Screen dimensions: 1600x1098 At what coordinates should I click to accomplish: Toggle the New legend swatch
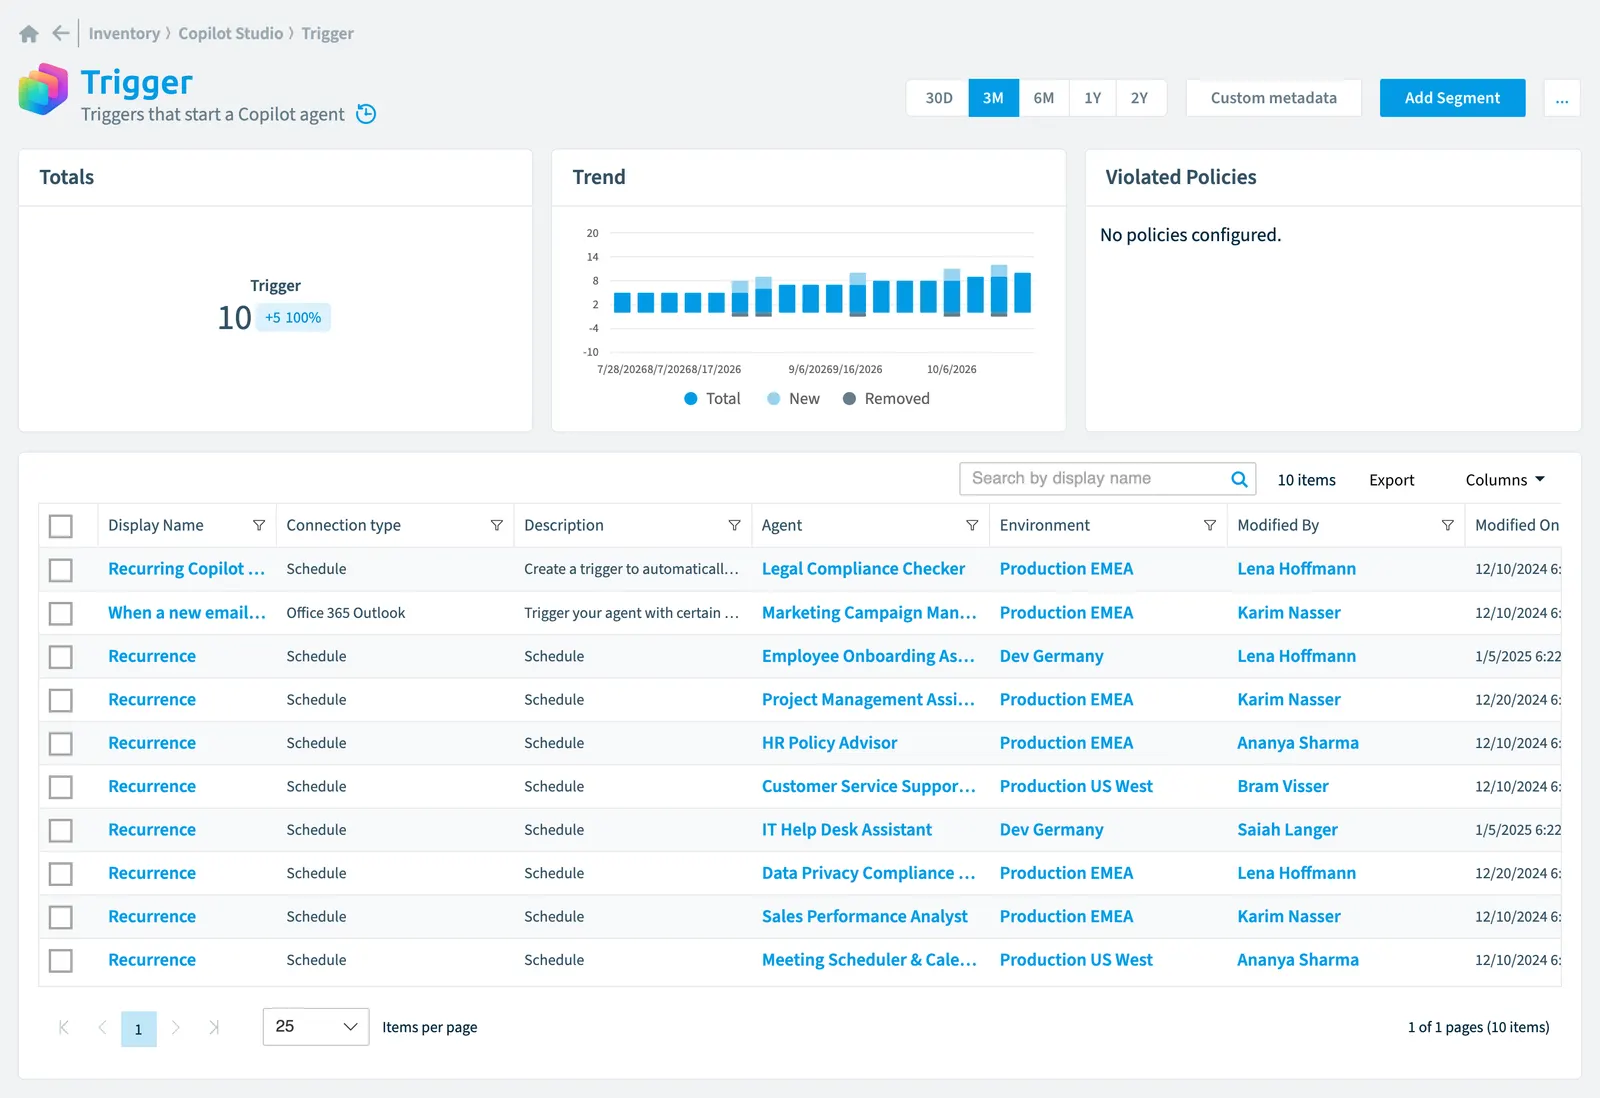point(773,399)
